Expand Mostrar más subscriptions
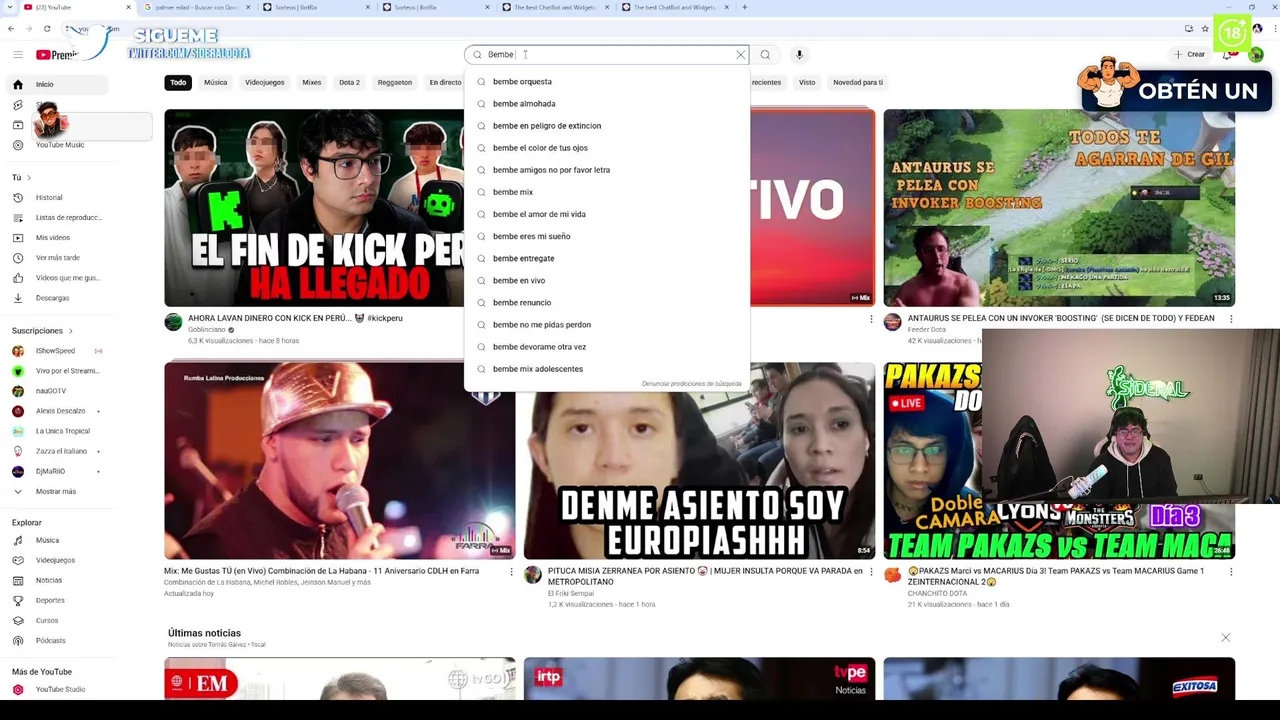The height and width of the screenshot is (720, 1280). (x=55, y=491)
